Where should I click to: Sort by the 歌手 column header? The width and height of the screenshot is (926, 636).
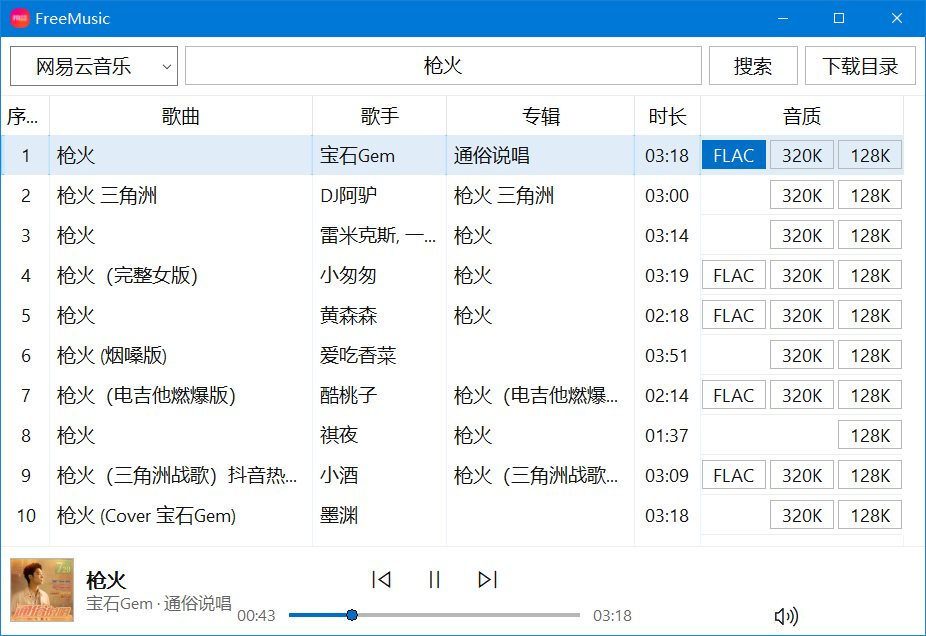379,116
